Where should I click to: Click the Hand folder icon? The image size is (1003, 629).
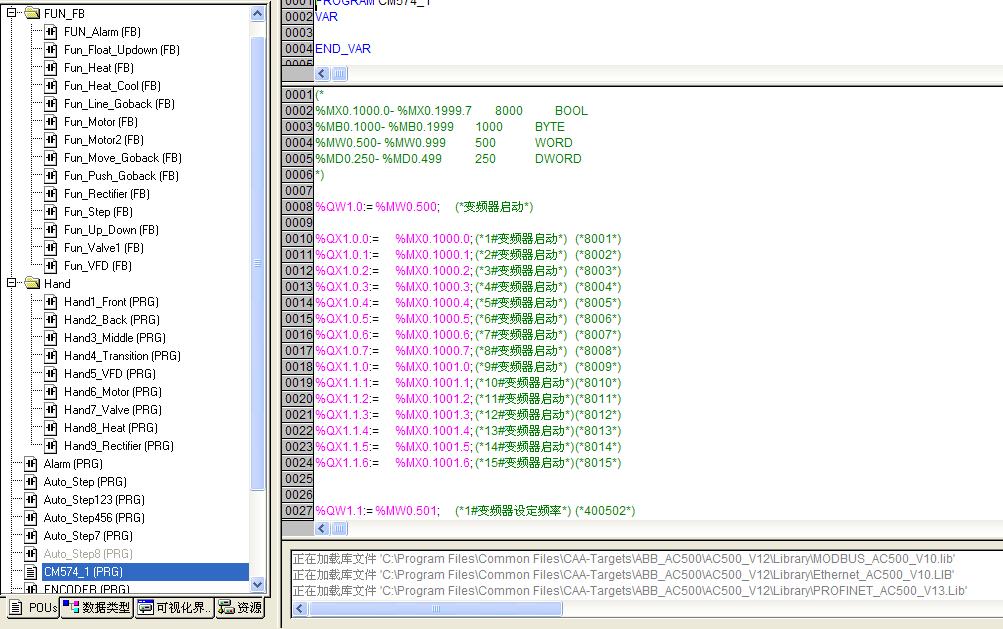tap(31, 284)
